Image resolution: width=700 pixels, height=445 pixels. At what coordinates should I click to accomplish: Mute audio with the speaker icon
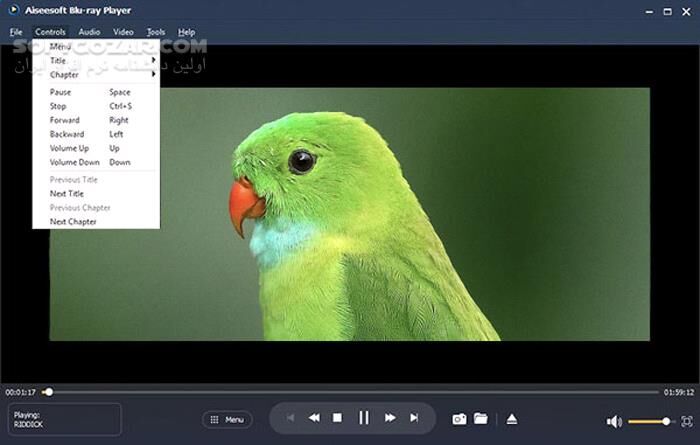click(614, 422)
